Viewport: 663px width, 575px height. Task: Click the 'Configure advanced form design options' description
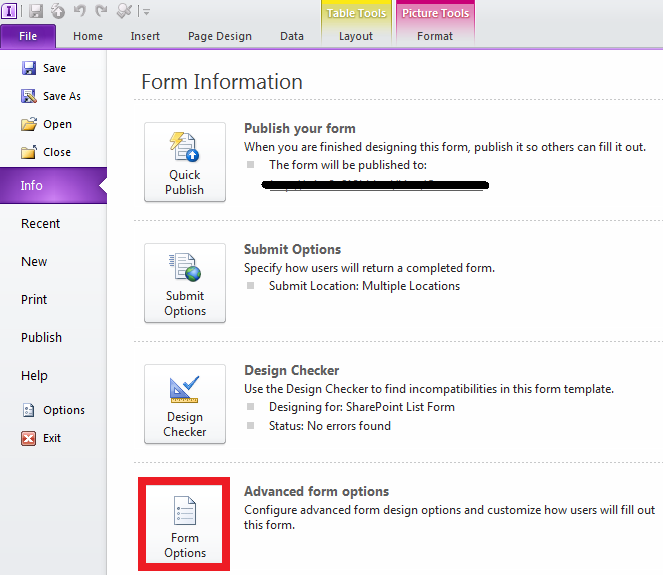click(x=449, y=518)
